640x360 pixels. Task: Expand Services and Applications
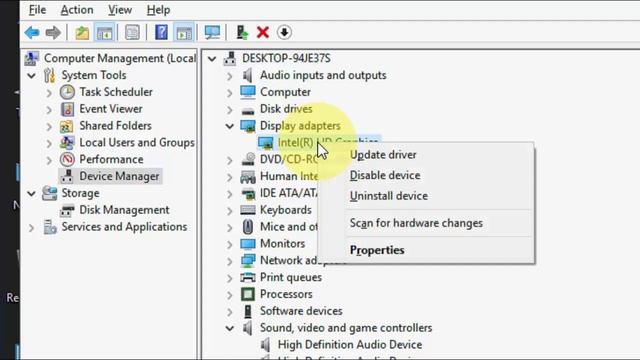point(32,228)
